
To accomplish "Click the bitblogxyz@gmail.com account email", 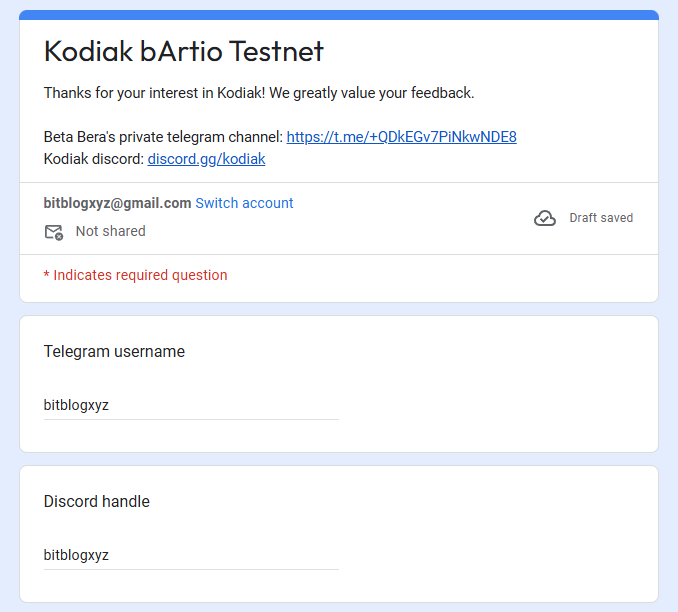I will 117,203.
